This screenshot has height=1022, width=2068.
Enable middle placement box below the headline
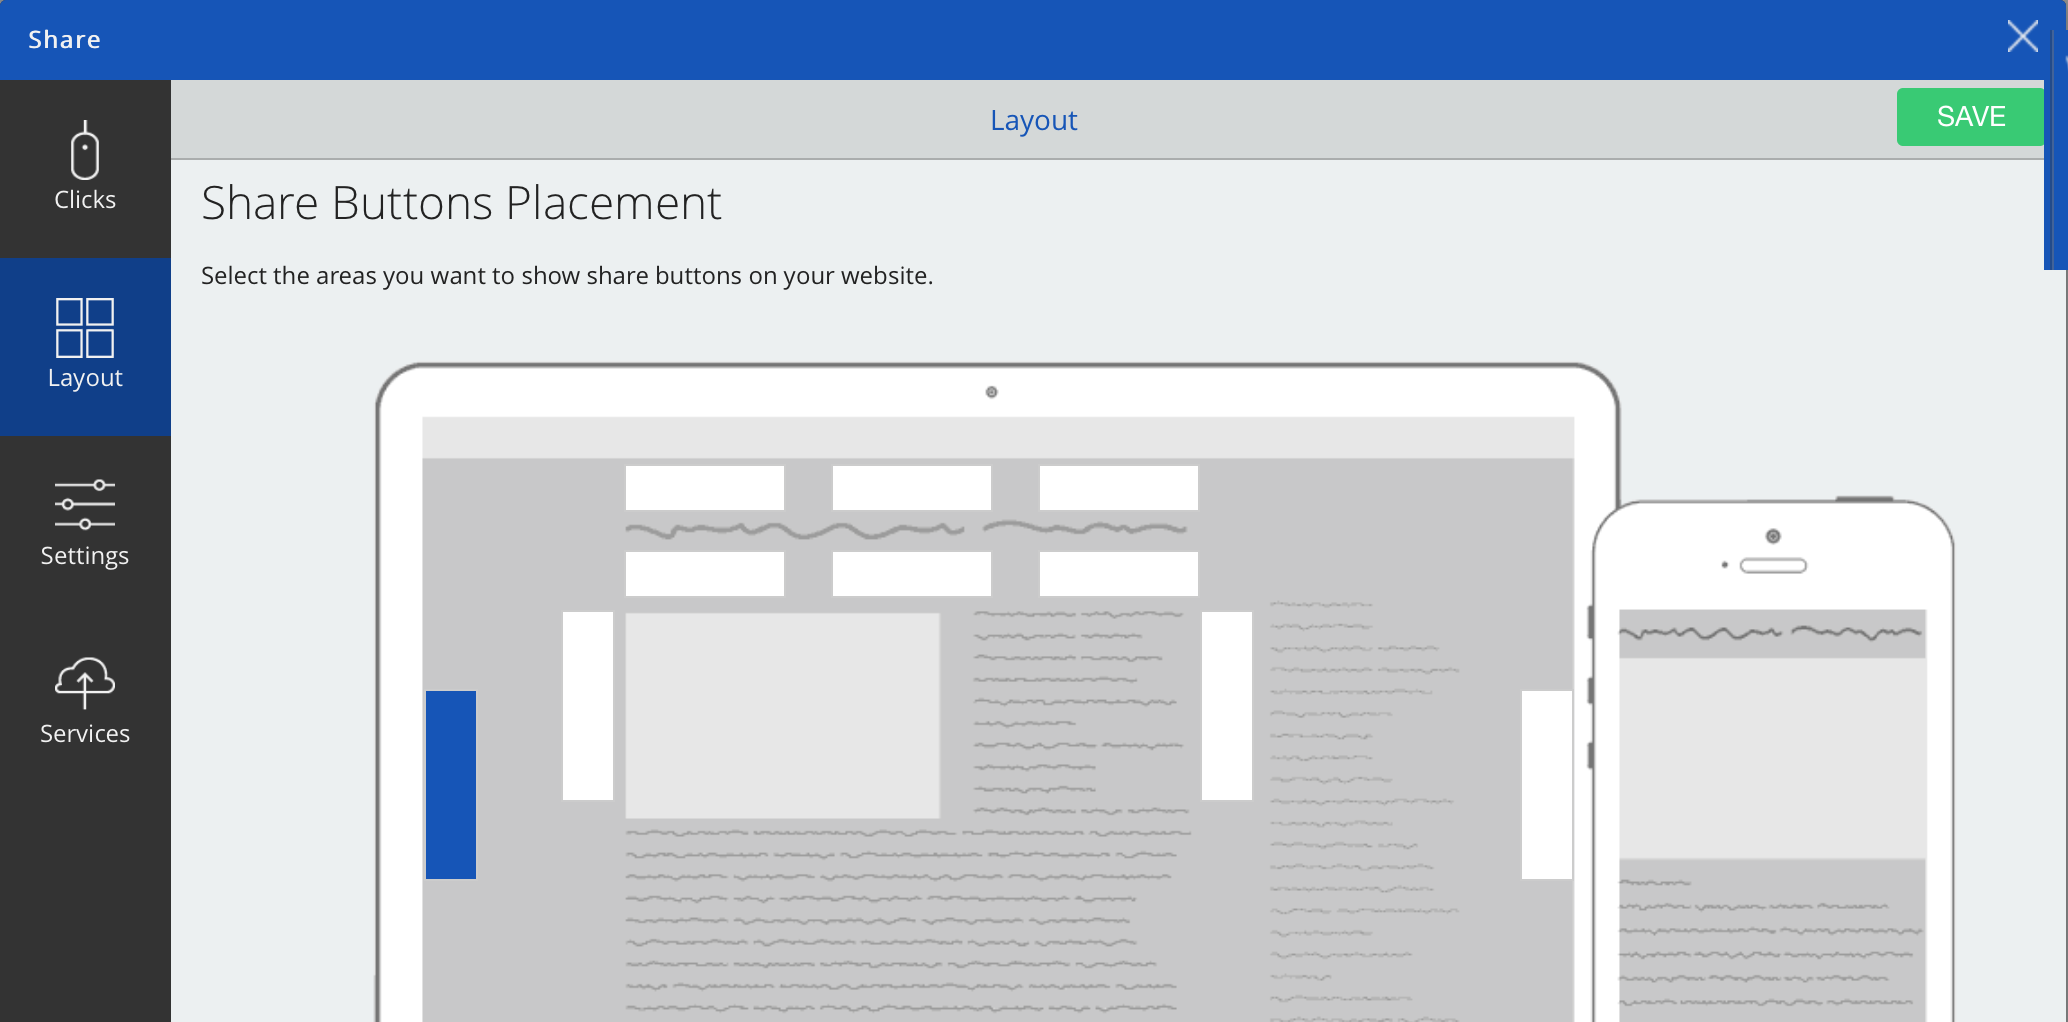912,574
